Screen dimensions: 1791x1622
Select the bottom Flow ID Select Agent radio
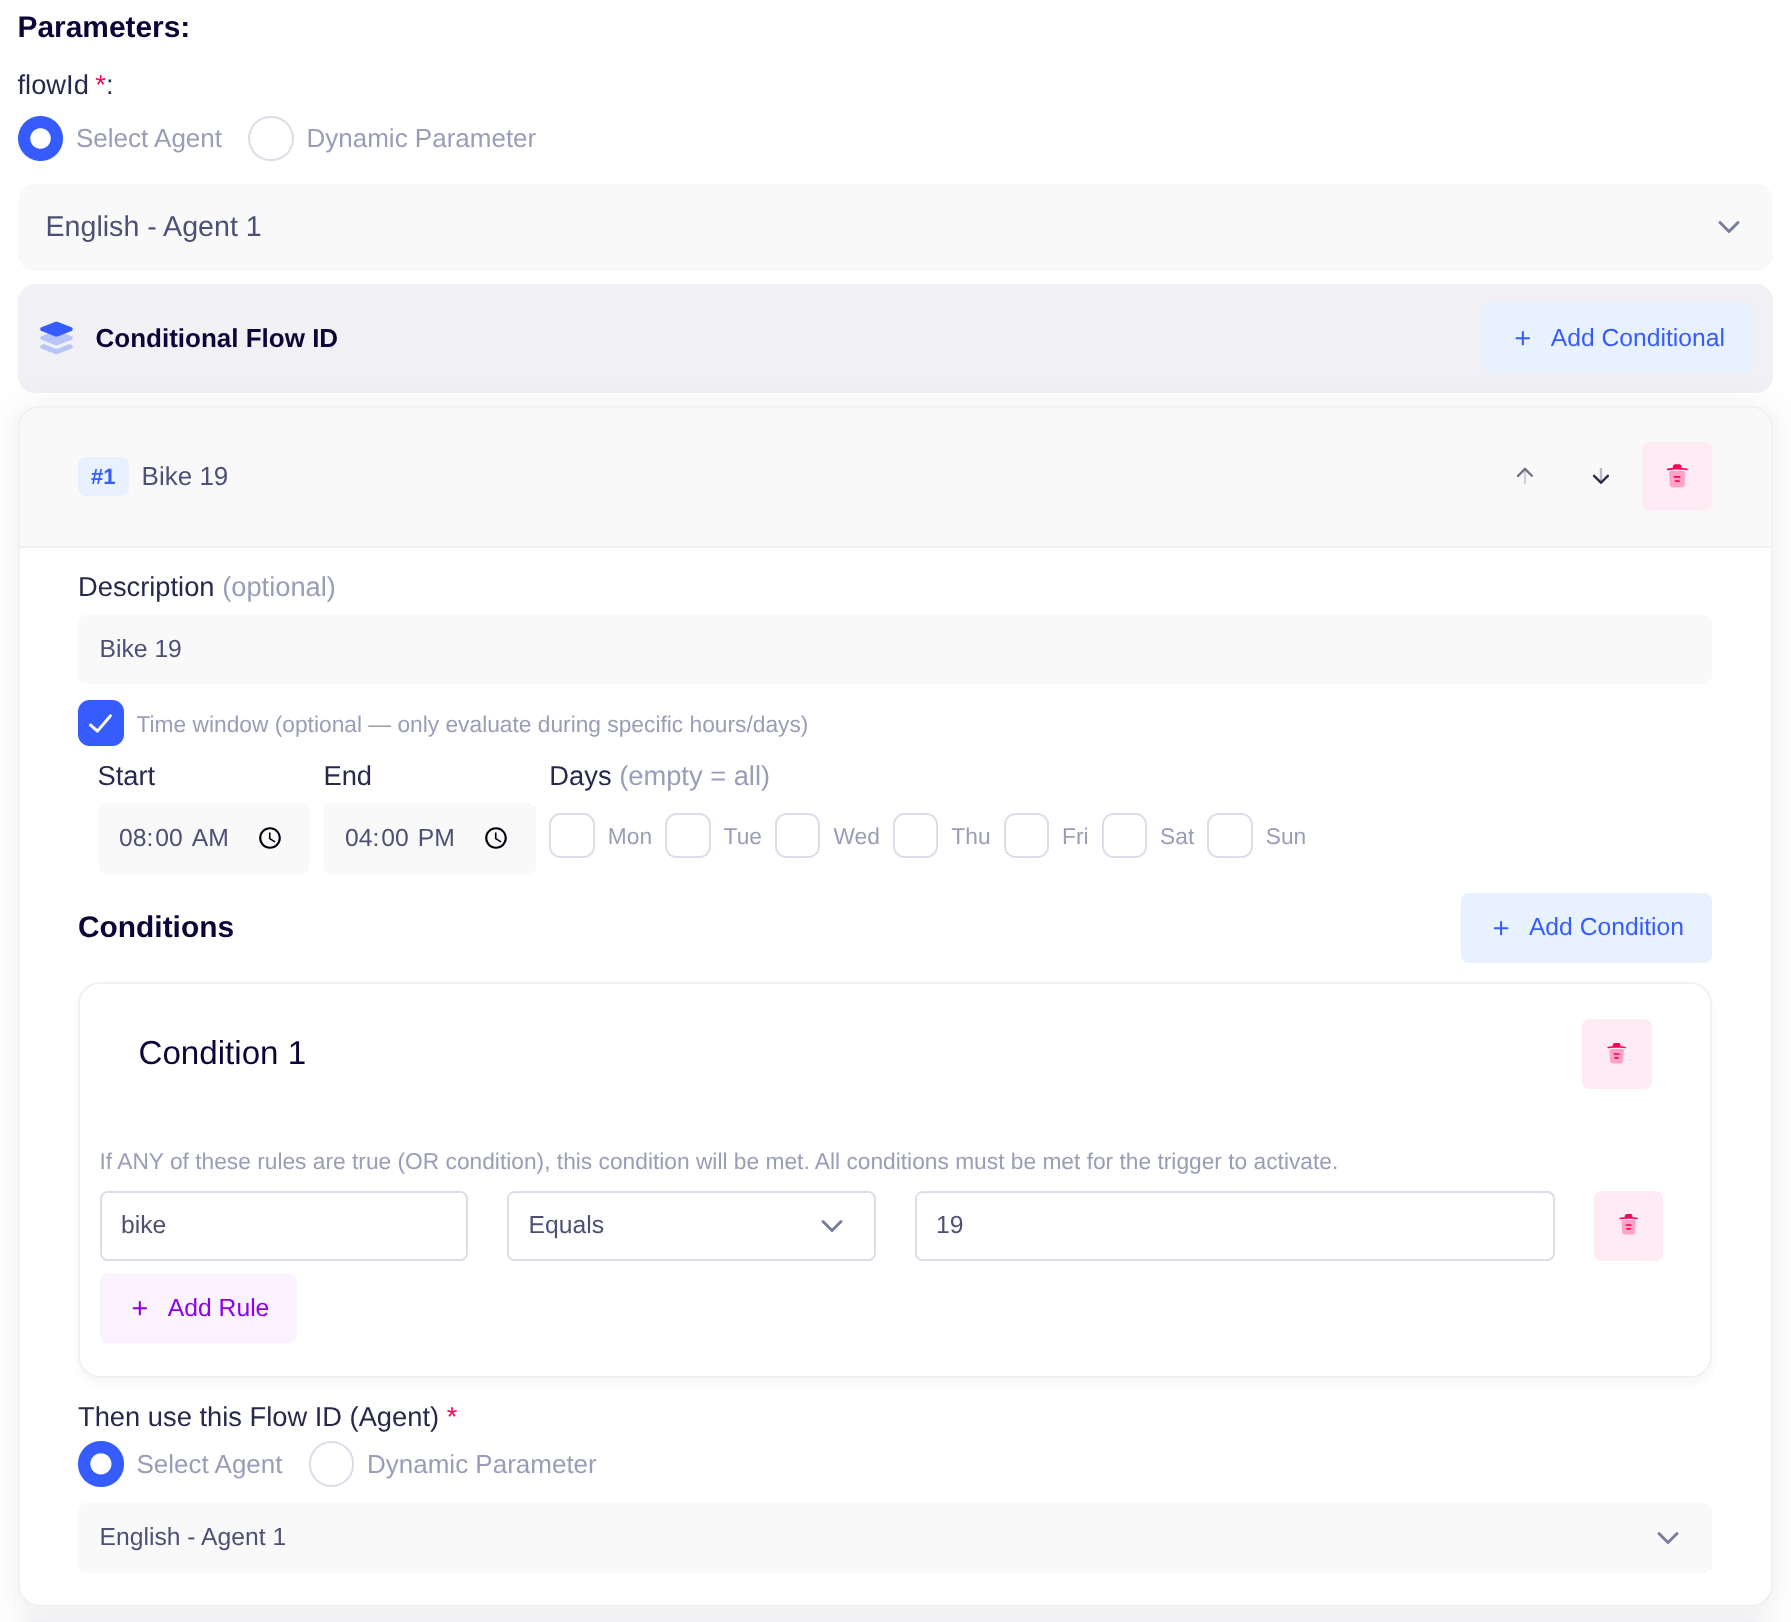point(101,1464)
